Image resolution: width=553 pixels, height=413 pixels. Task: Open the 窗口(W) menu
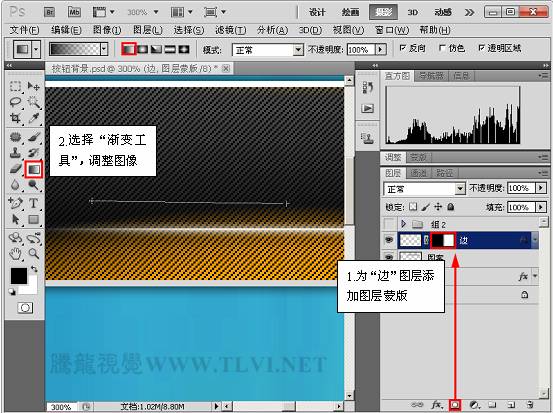[x=392, y=30]
